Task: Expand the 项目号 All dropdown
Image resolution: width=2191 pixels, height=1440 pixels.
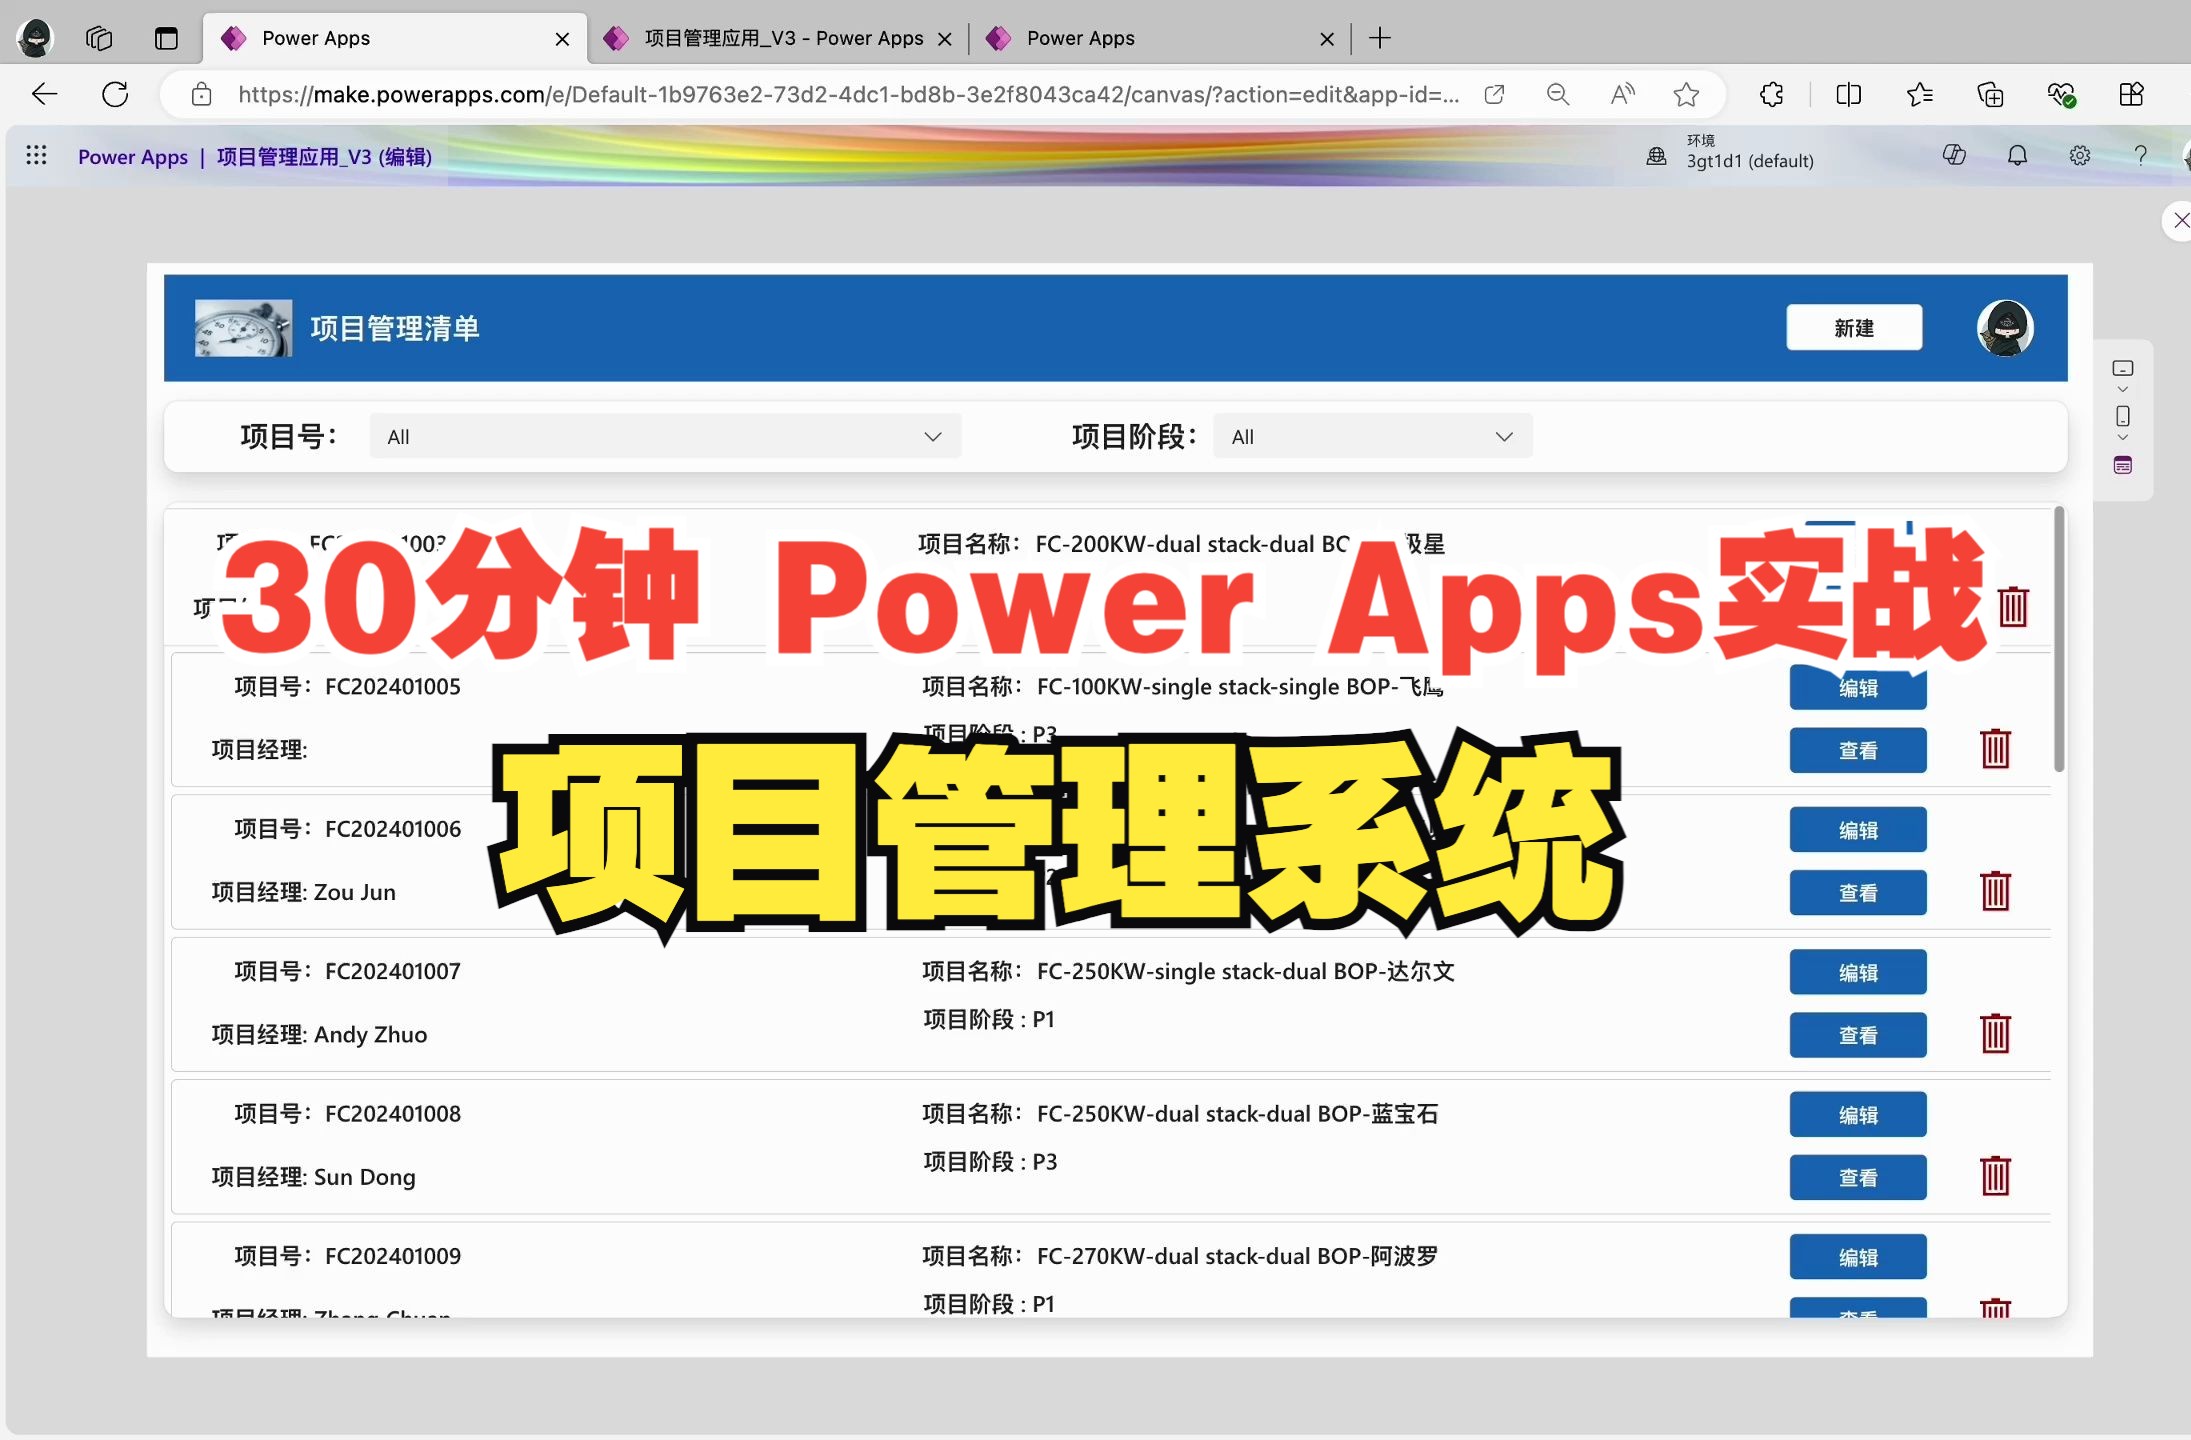Action: pyautogui.click(x=665, y=436)
